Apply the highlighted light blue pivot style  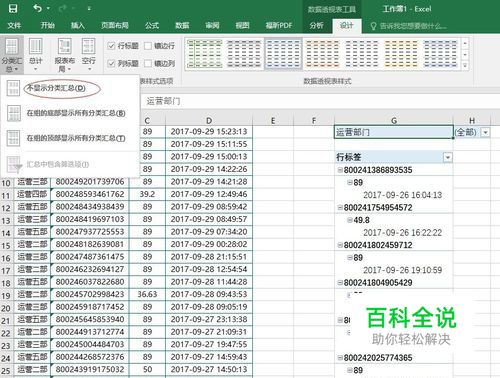pos(283,54)
